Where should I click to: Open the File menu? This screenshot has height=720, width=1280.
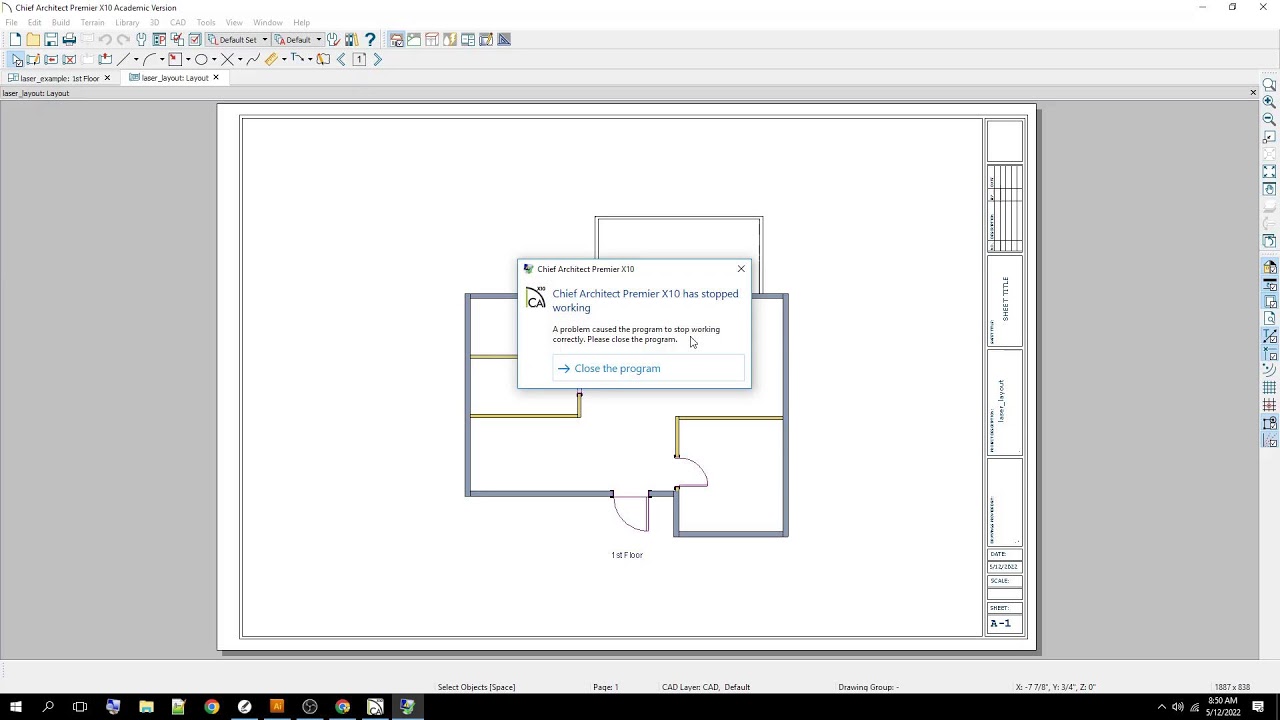(11, 22)
